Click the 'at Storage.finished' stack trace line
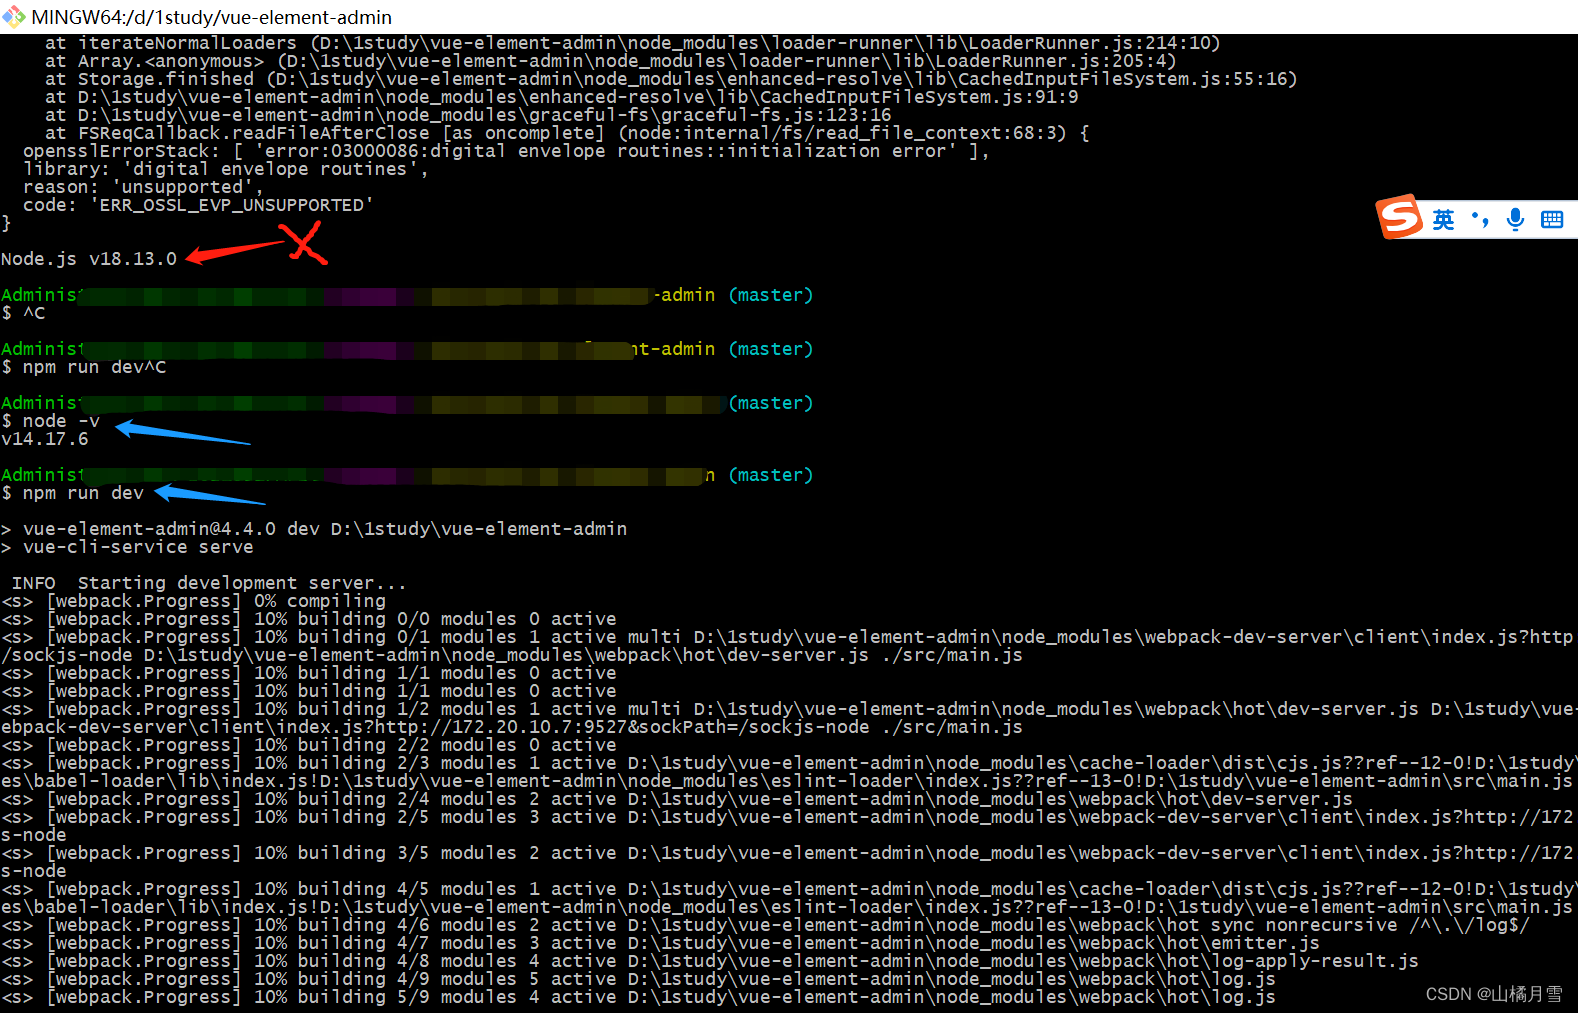1578x1013 pixels. [x=671, y=79]
